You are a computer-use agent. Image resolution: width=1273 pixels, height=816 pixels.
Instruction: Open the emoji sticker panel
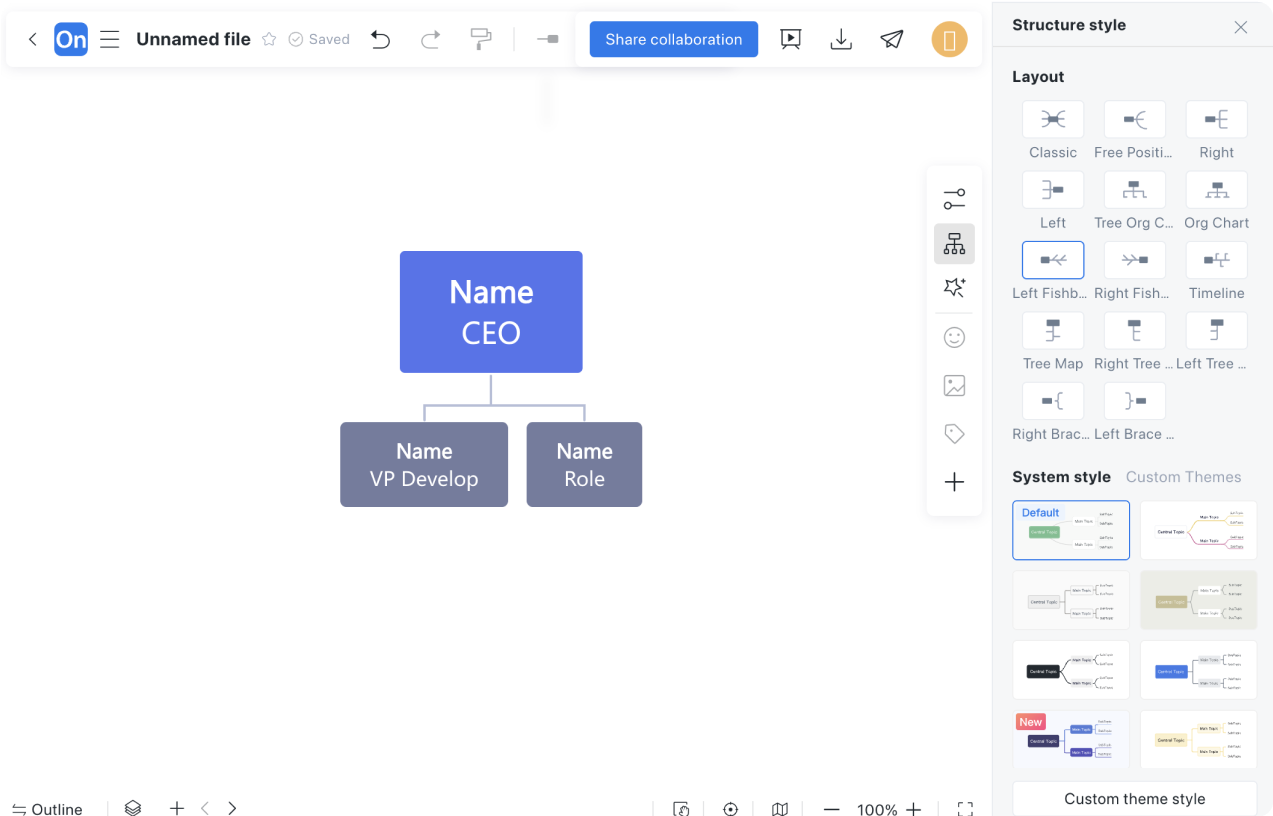click(954, 338)
